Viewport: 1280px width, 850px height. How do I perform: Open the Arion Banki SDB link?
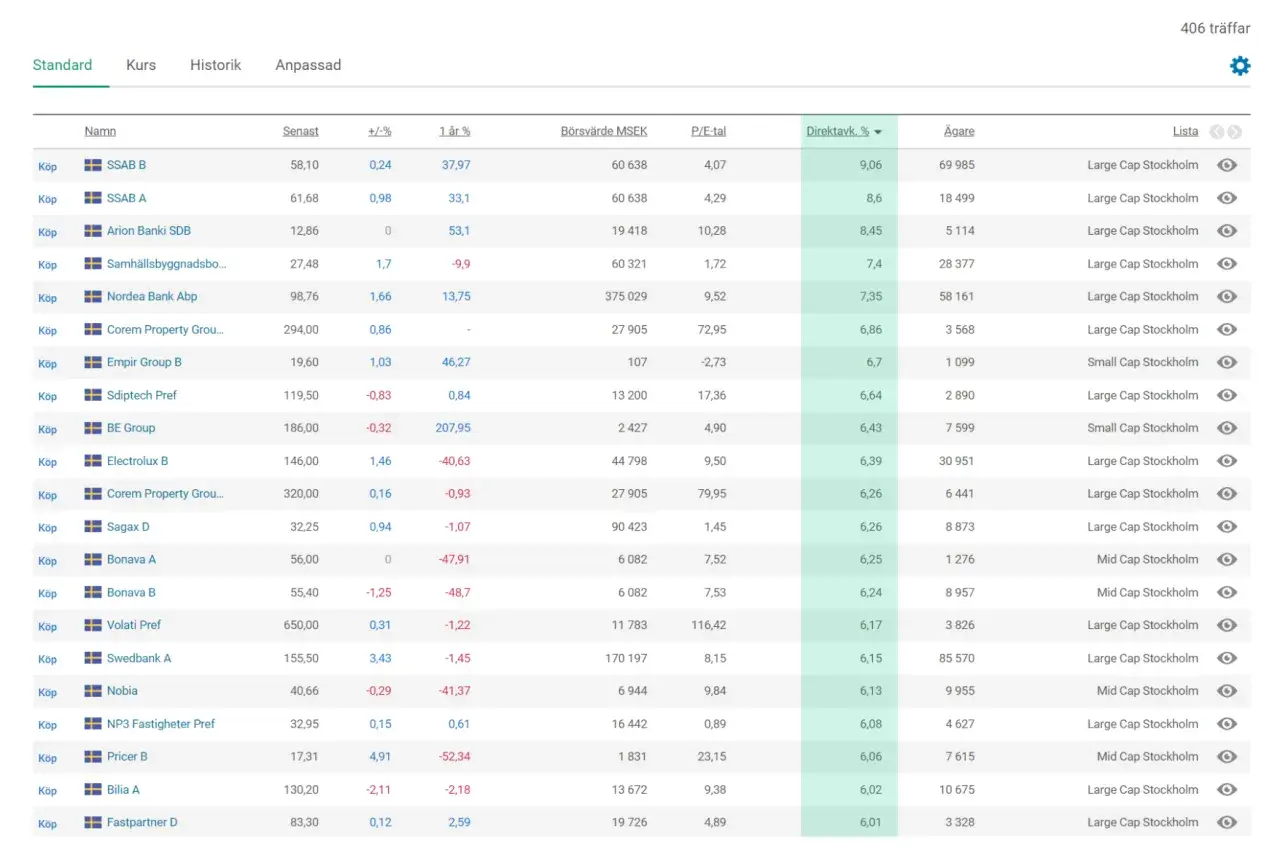click(x=149, y=231)
